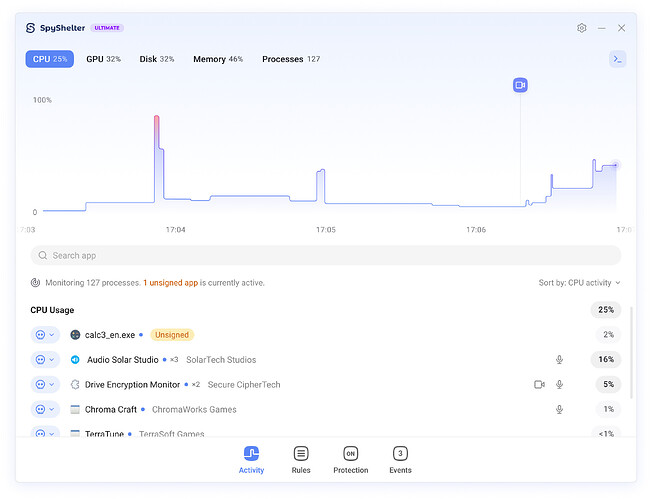Click microphone icon for Drive Encryption Monitor

pyautogui.click(x=559, y=385)
